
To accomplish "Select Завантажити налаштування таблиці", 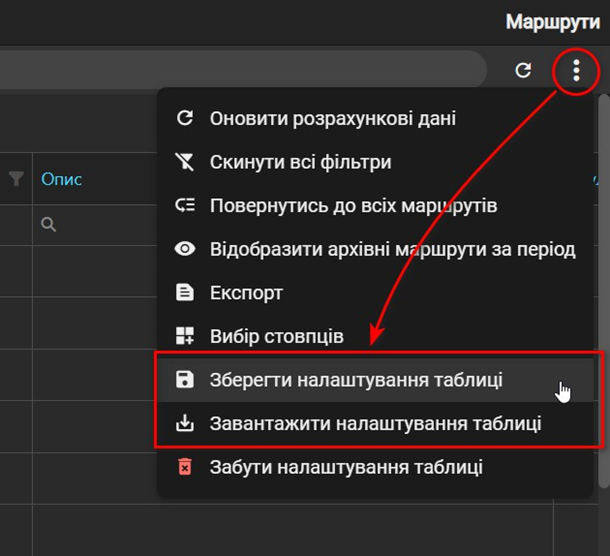I will point(375,423).
